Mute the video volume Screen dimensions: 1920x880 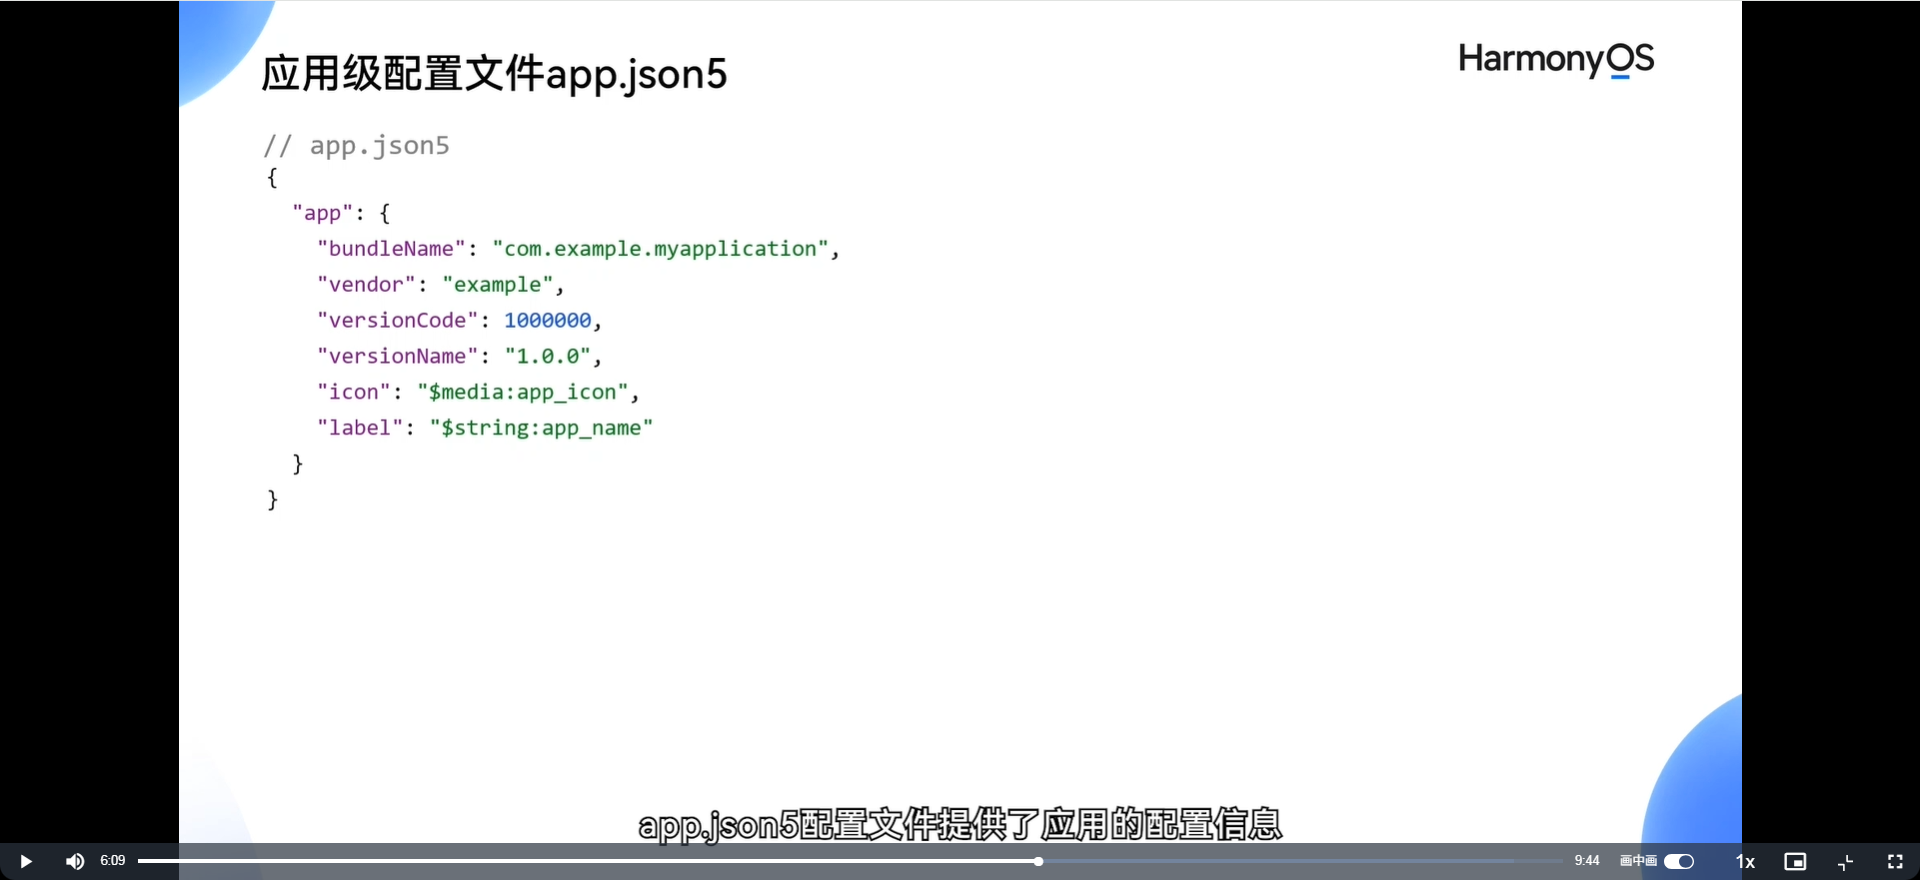(x=75, y=861)
